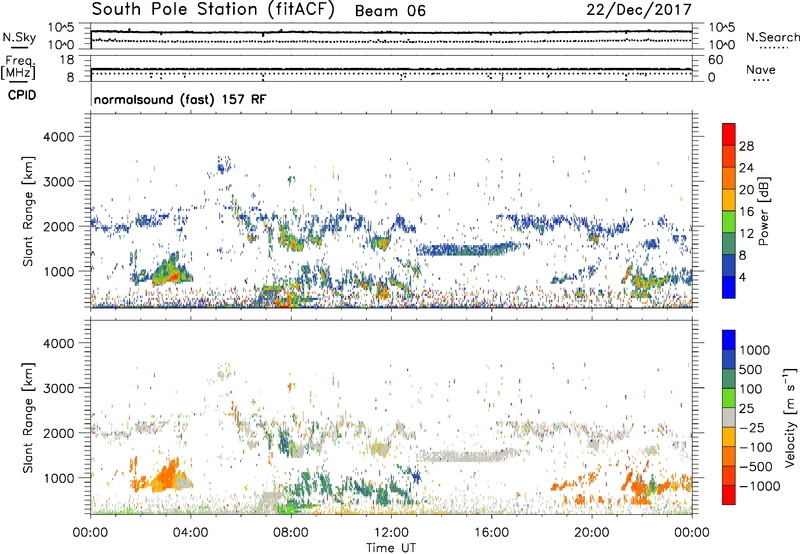Click the solid frequency trace line
The image size is (800, 554).
pyautogui.click(x=391, y=69)
